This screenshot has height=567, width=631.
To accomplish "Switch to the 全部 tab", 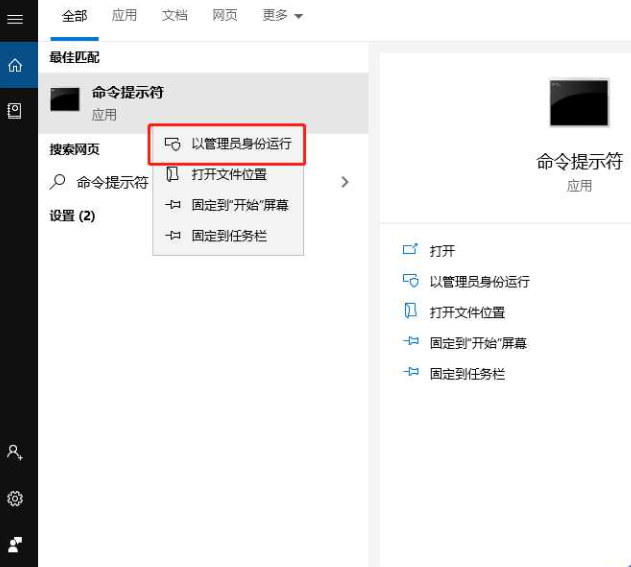I will [x=74, y=16].
